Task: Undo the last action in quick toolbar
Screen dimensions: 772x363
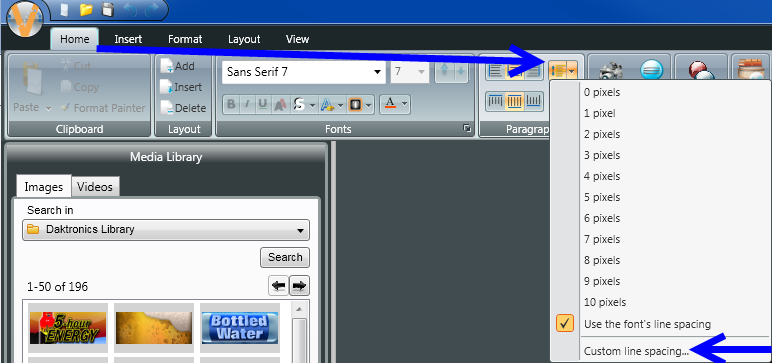Action: [130, 10]
